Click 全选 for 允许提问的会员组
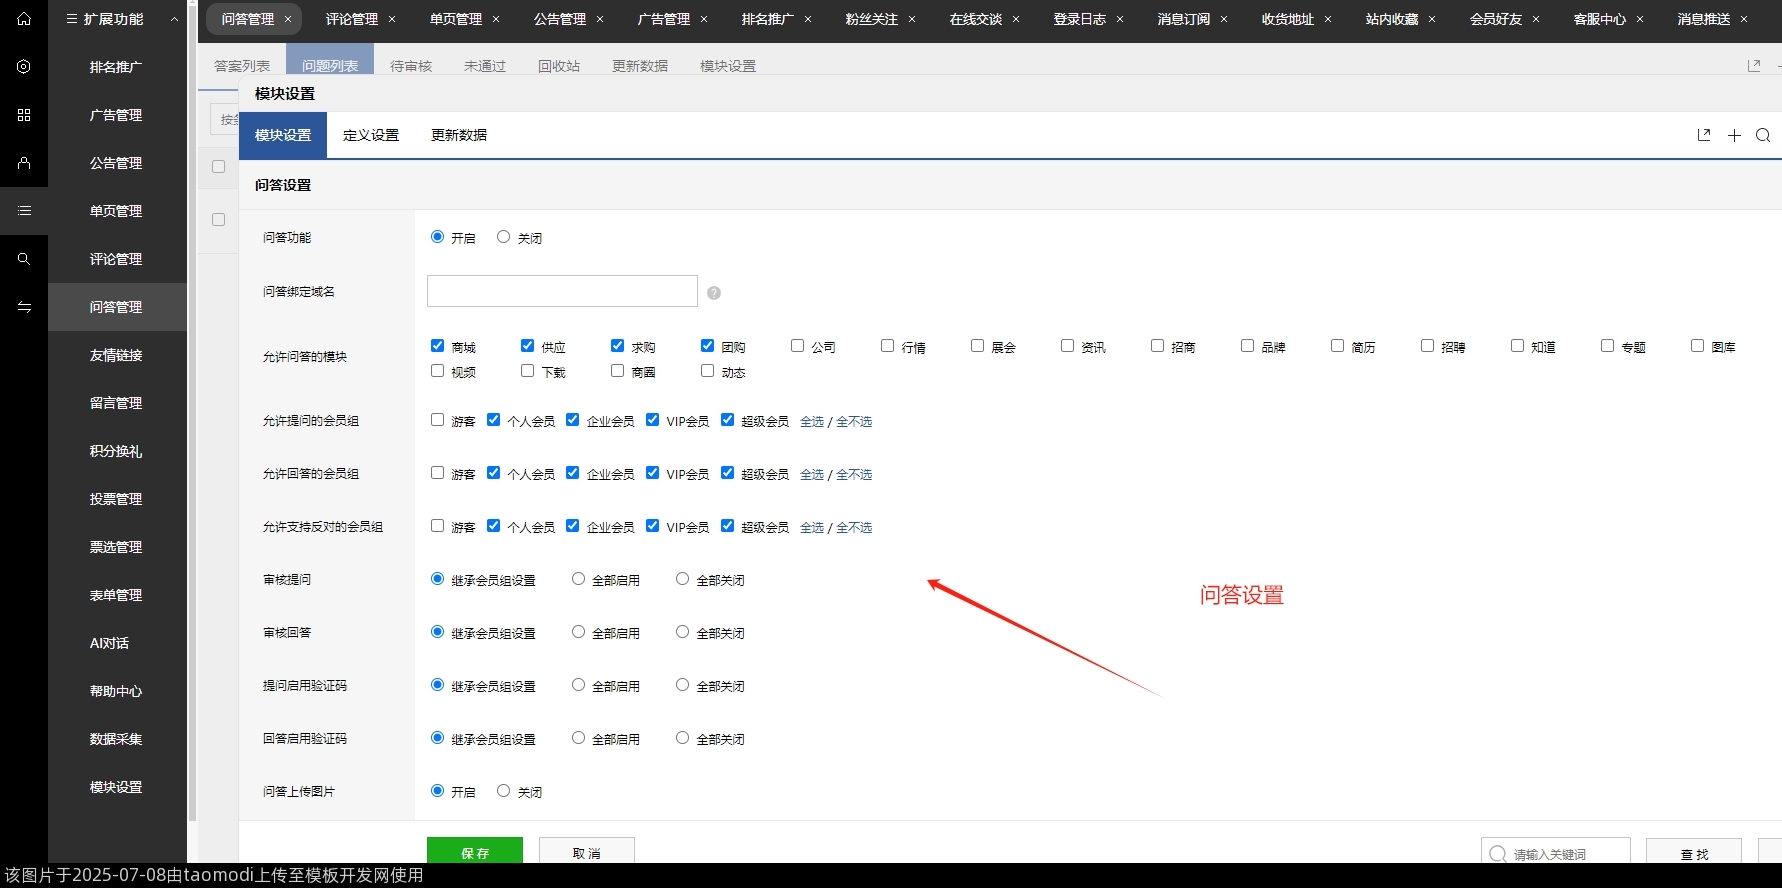 tap(812, 422)
